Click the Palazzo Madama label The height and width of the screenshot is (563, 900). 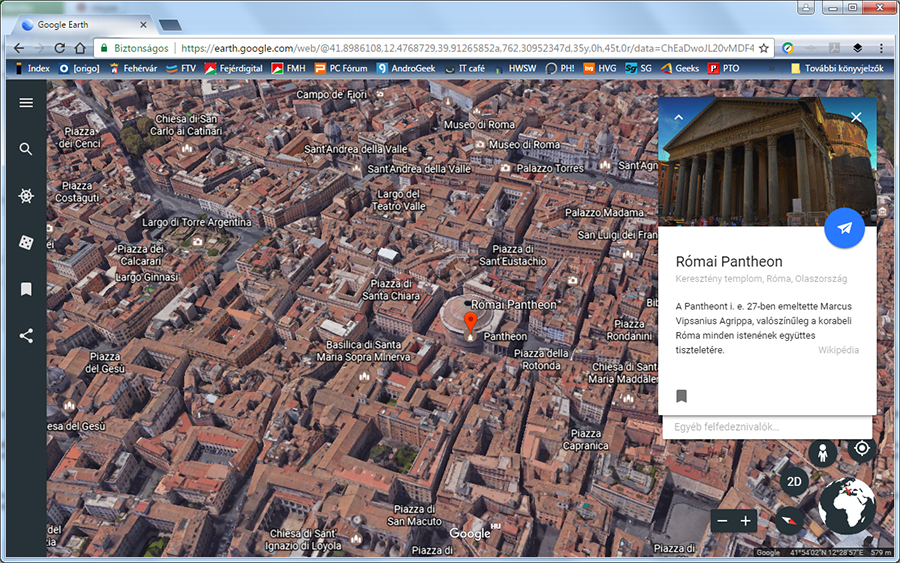604,212
